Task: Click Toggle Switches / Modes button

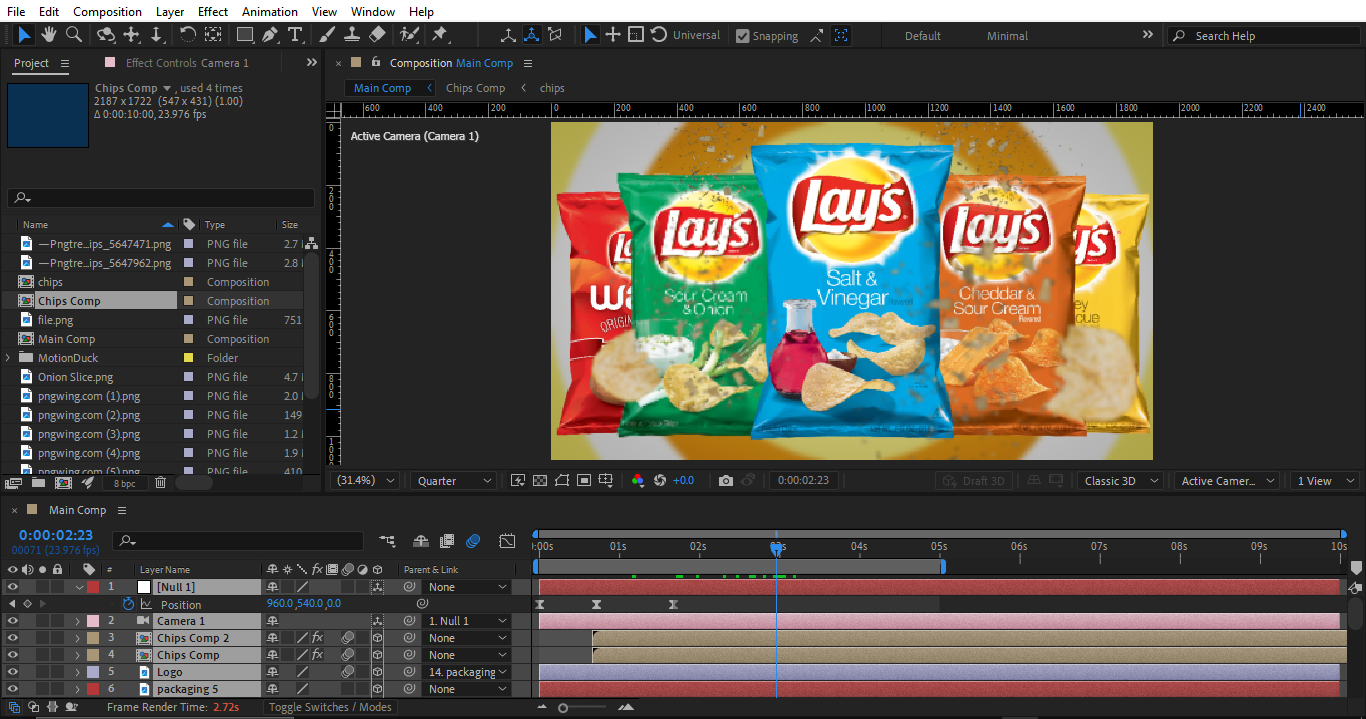Action: coord(330,707)
